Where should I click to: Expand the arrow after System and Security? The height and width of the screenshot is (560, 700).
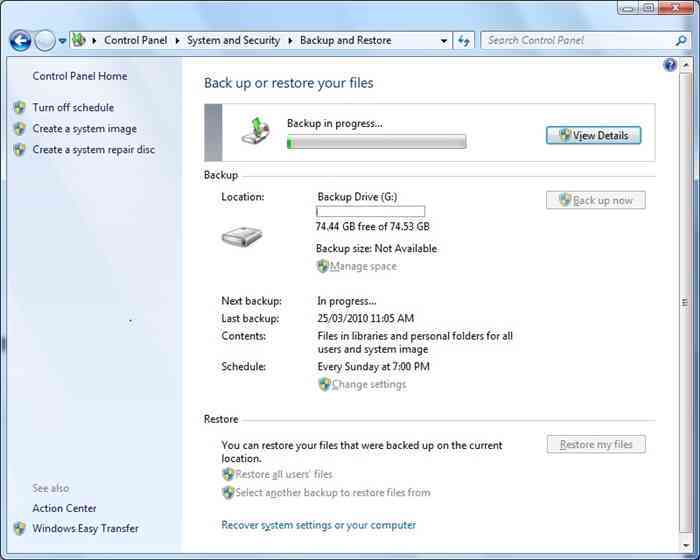(x=290, y=41)
